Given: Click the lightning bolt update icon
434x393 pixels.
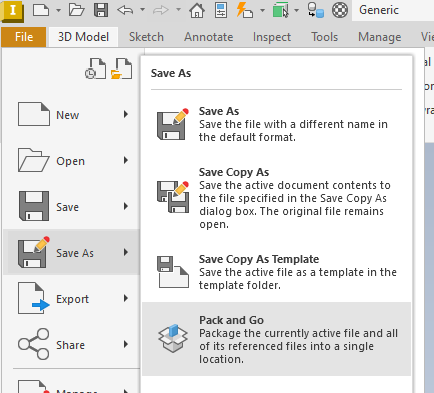Looking at the screenshot, I should point(244,10).
